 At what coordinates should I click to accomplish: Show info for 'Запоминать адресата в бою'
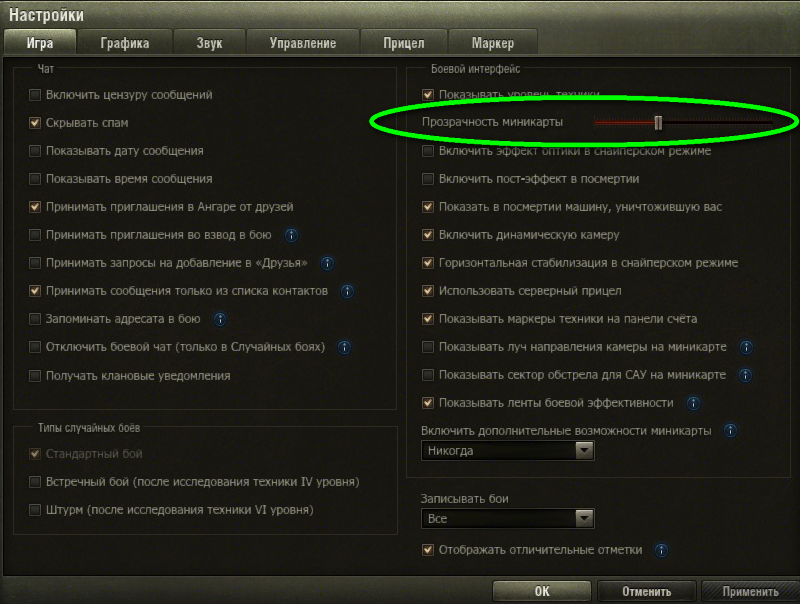pos(220,319)
